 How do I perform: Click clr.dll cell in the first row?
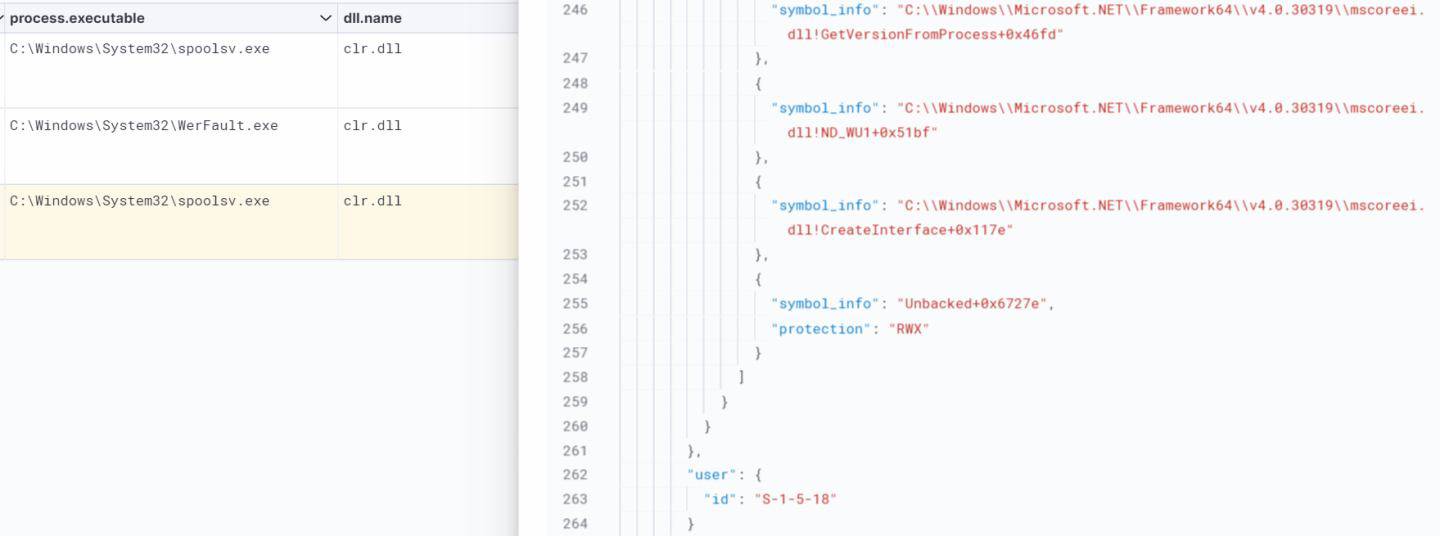click(372, 48)
